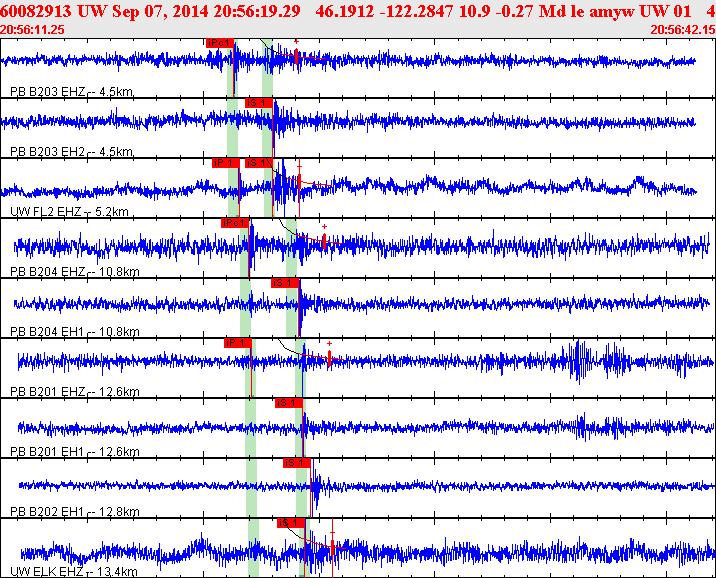Click the iS 1 pick flag on UW FL2 EHZ
The image size is (716, 578).
[258, 163]
